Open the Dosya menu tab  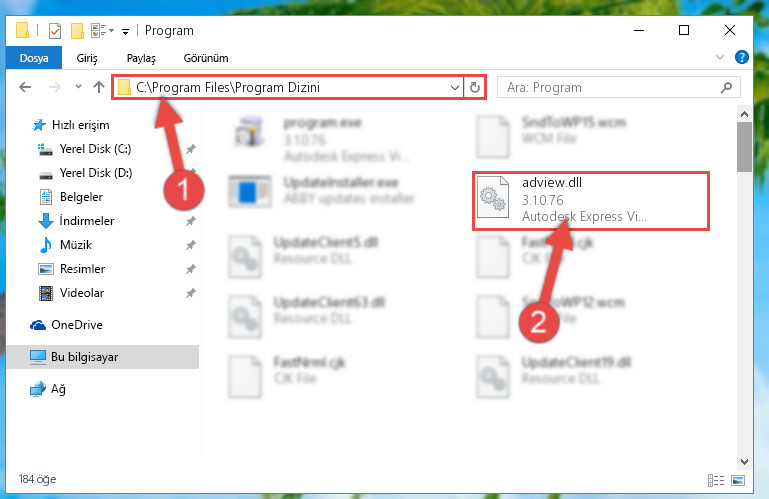click(34, 58)
